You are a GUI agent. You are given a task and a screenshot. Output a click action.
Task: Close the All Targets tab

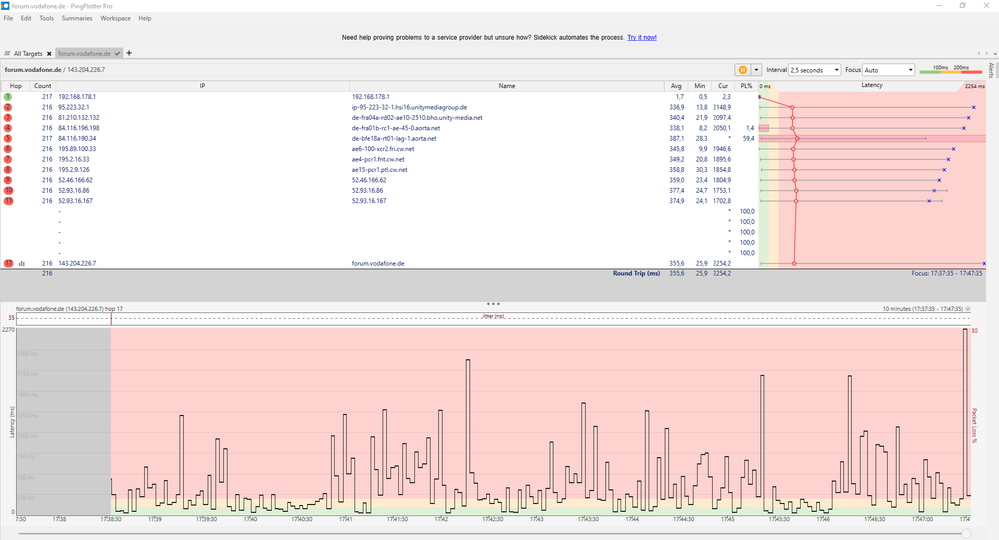coord(48,53)
